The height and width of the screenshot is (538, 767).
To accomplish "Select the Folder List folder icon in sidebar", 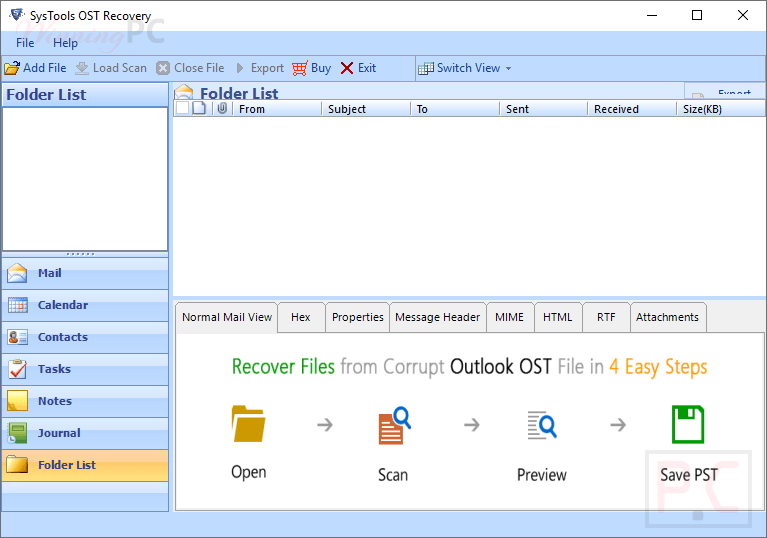I will point(18,465).
